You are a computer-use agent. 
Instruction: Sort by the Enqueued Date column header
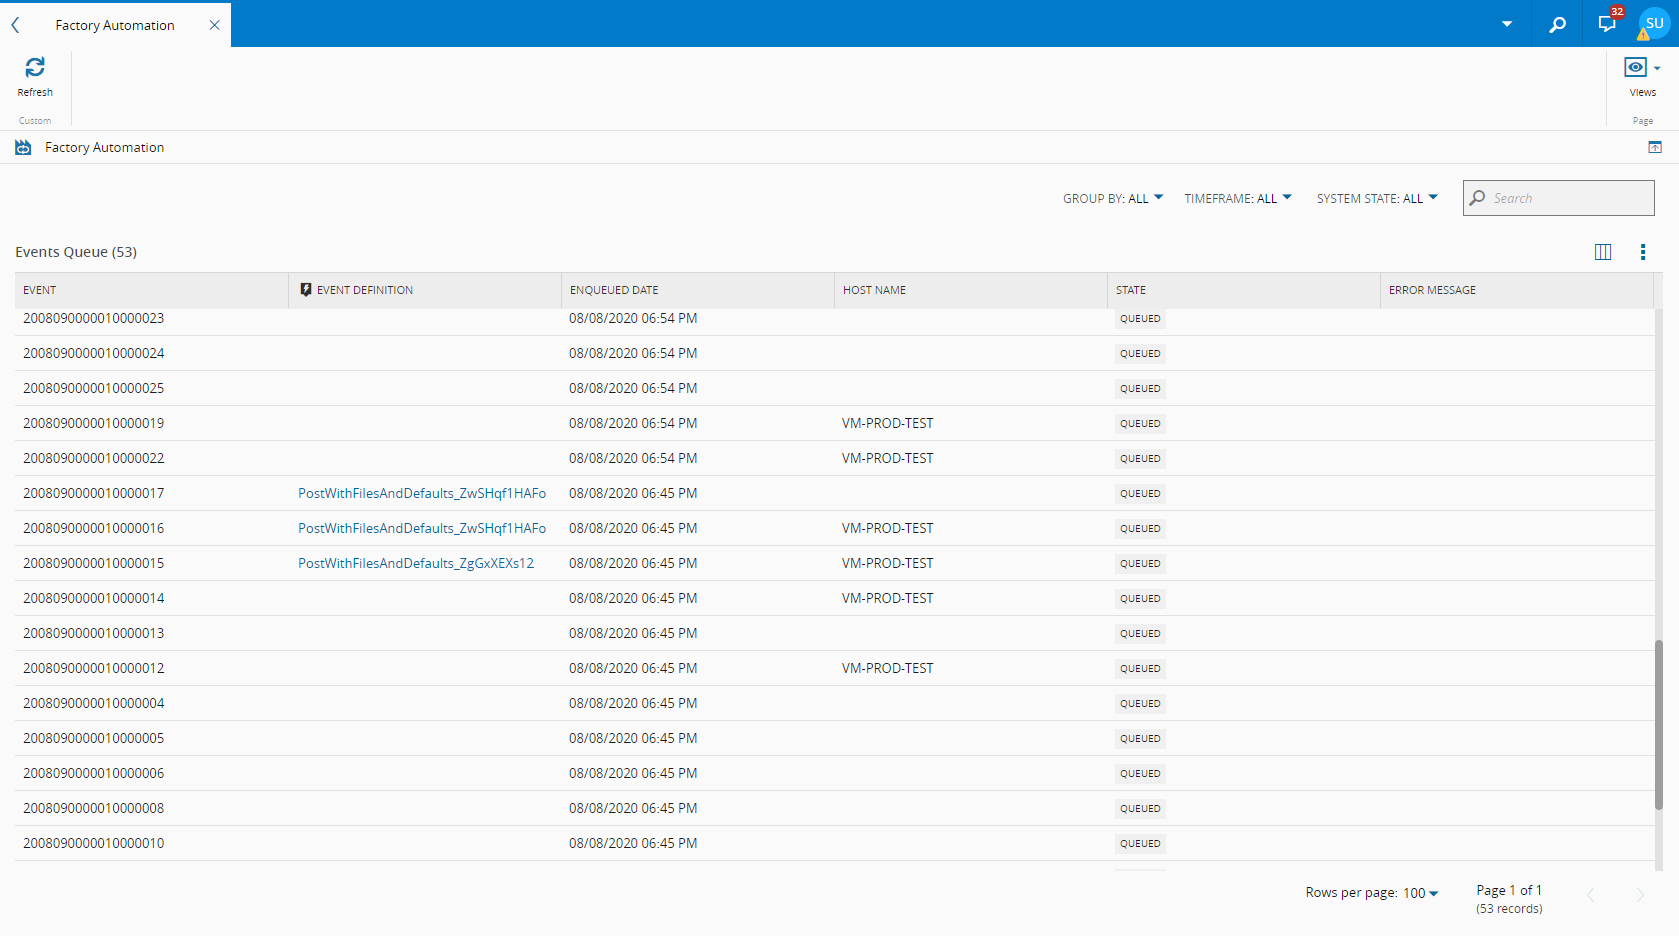click(x=614, y=290)
